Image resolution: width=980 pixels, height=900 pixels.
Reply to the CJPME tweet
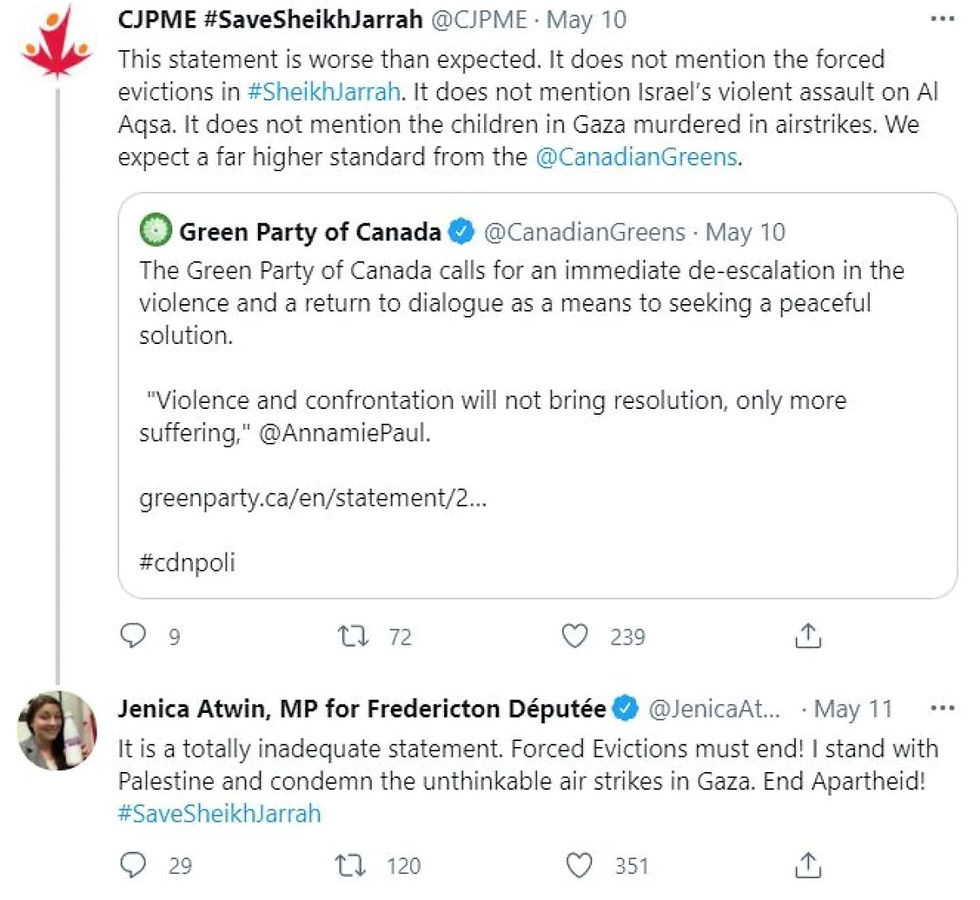click(132, 636)
